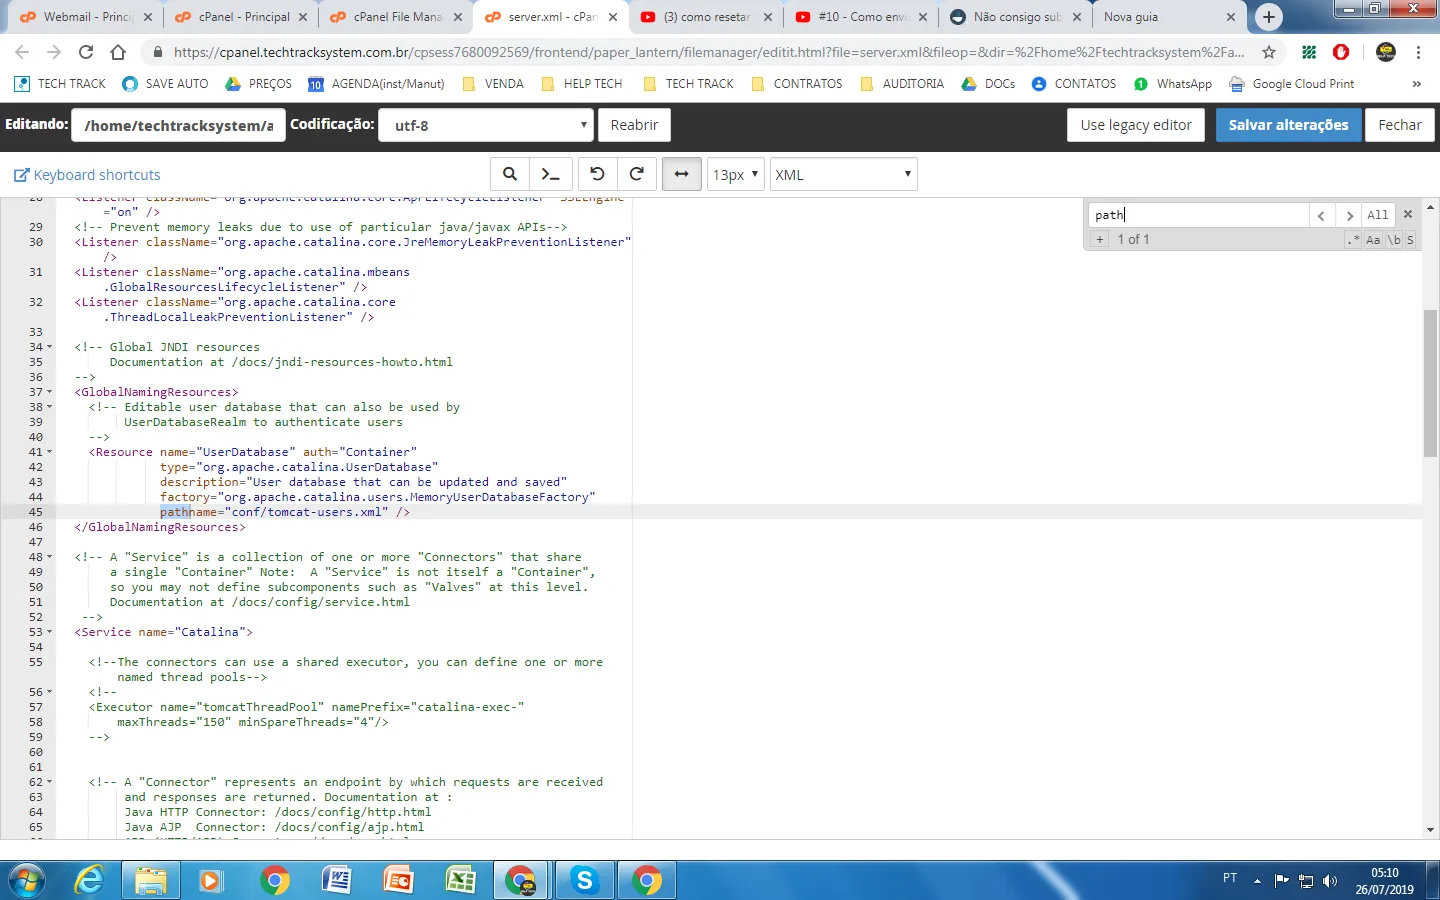Click the green grid extension icon

[1309, 52]
